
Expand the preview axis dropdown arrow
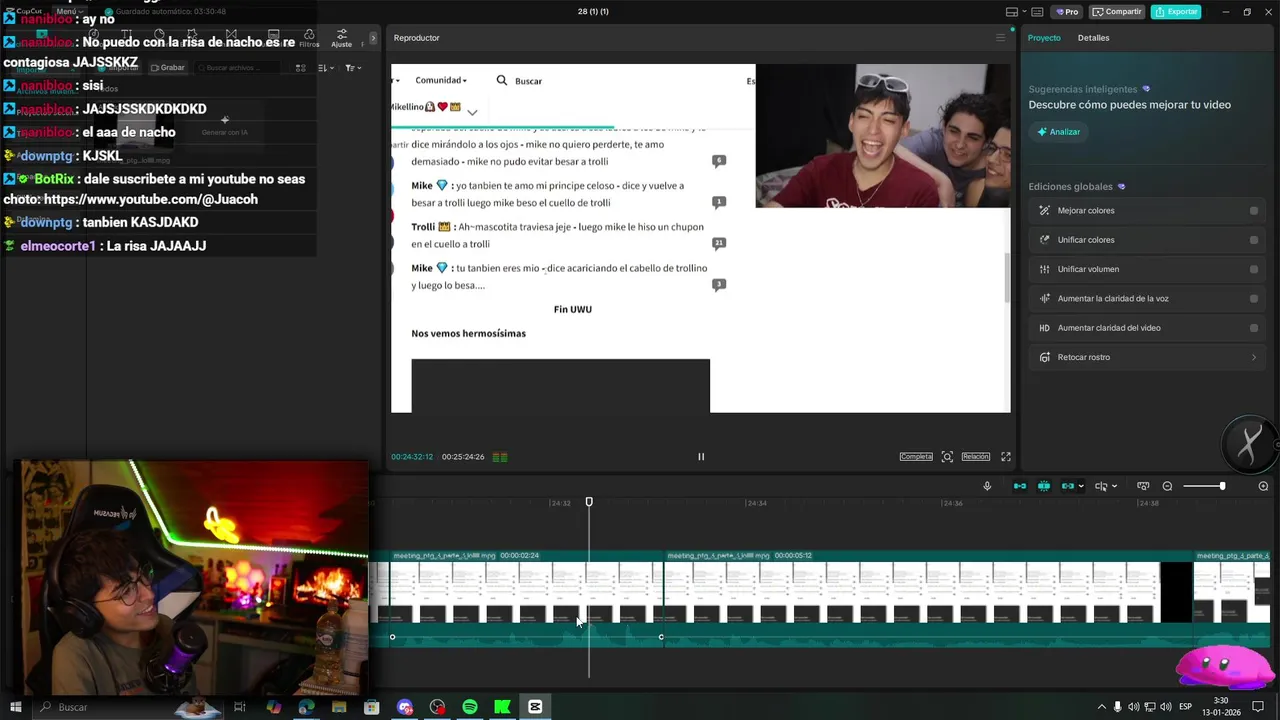1114,487
